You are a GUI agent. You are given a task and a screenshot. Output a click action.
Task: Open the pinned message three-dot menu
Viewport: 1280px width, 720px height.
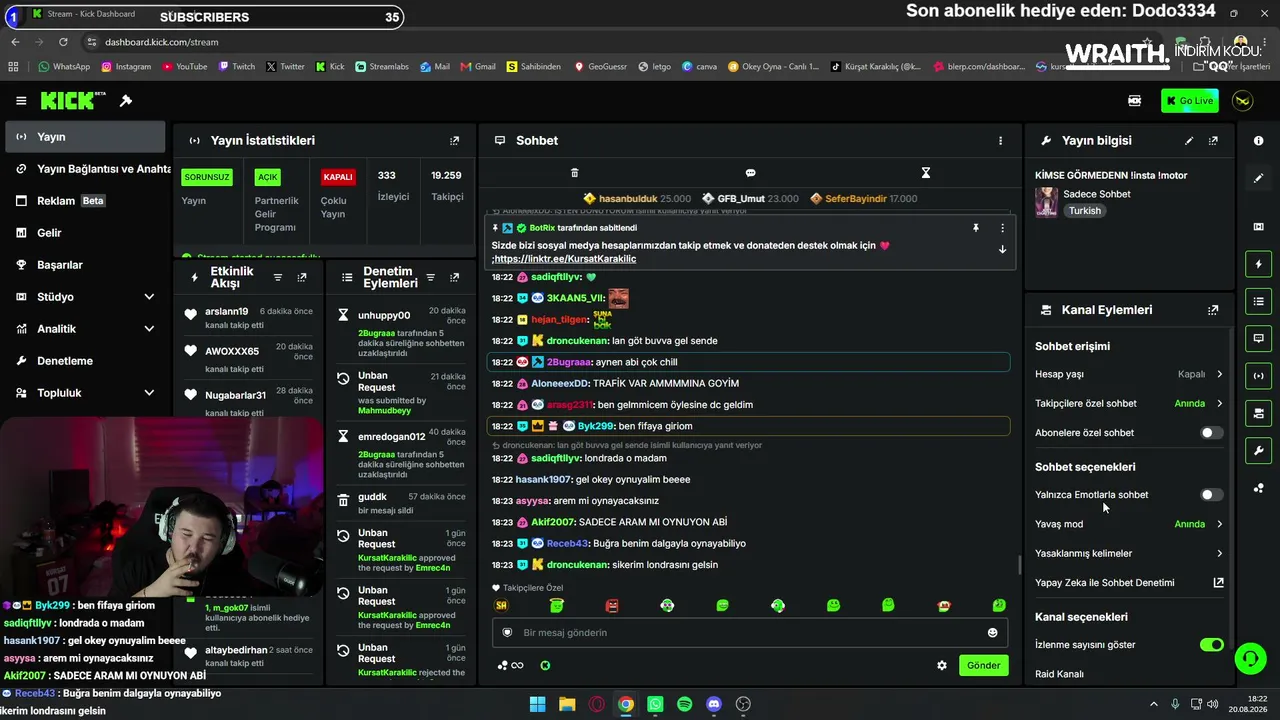1002,228
